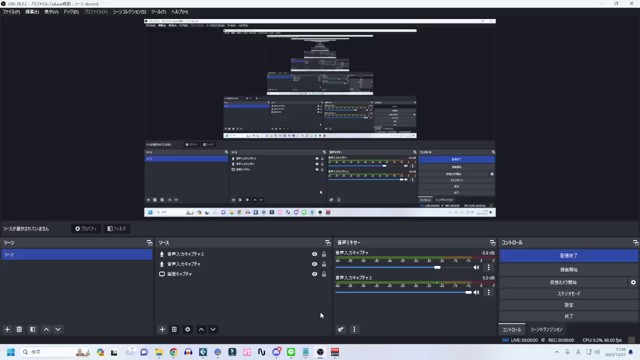Open source properties gear in sources toolbar
Screen dimensions: 640x360
187,329
